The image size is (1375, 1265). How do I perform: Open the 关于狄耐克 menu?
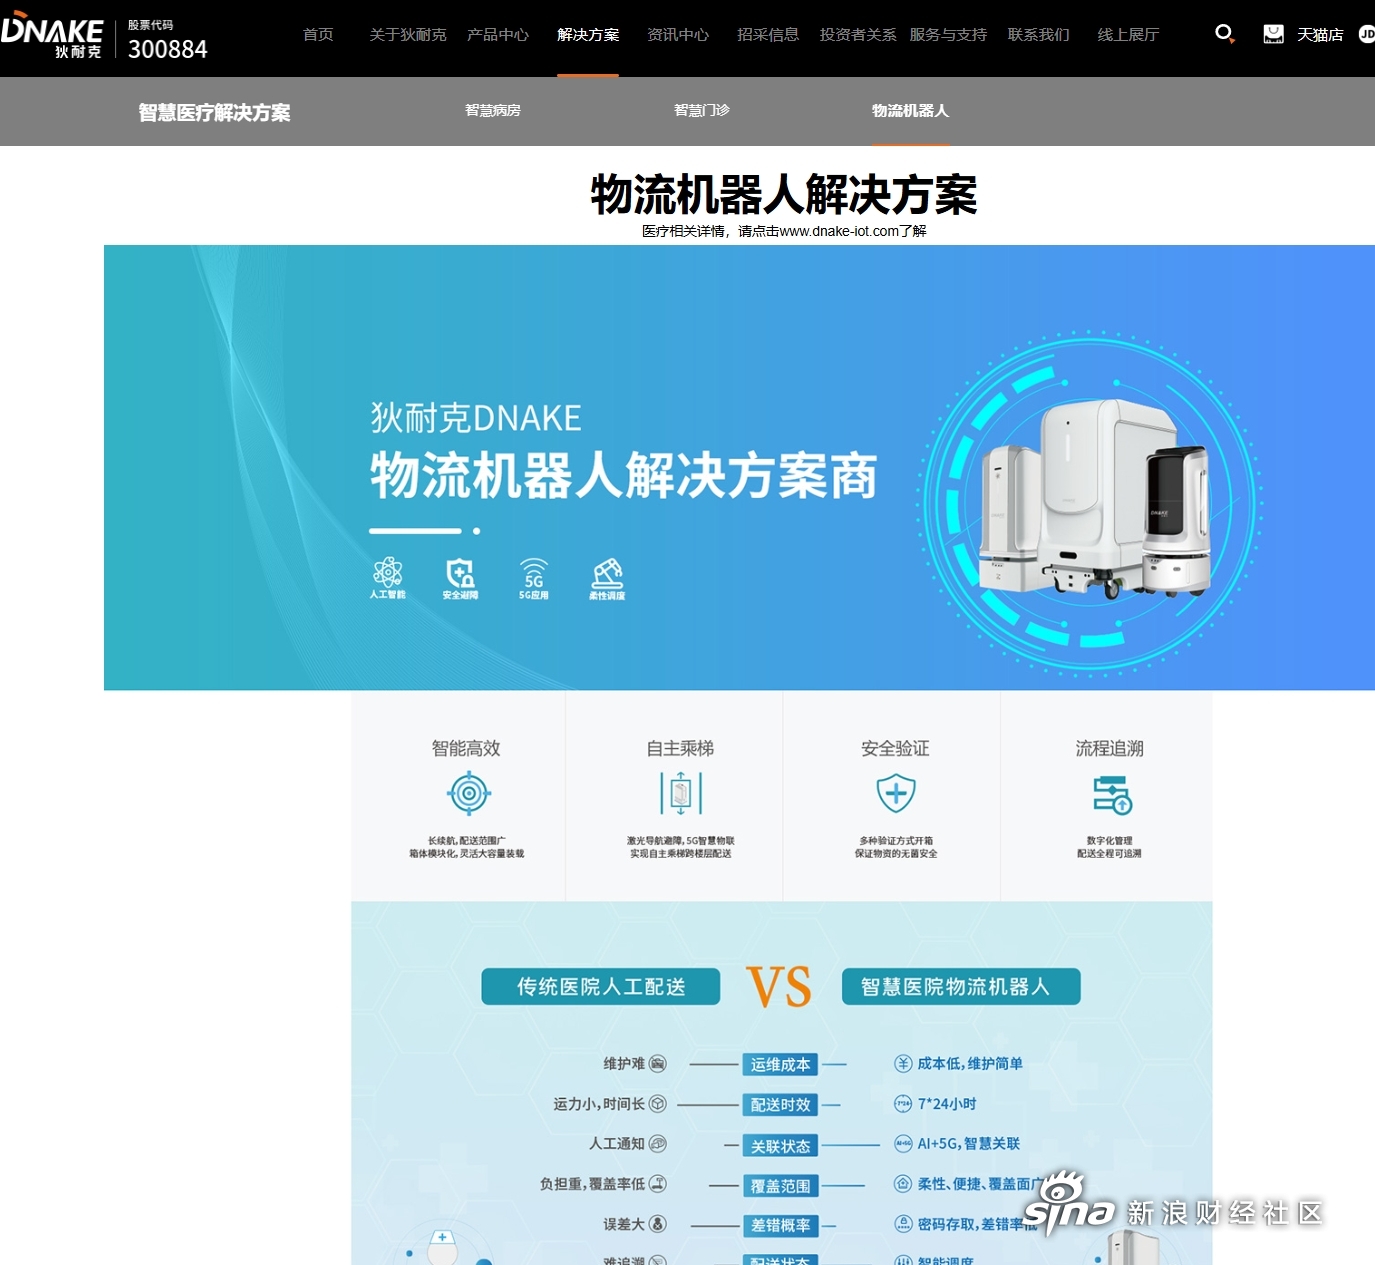click(408, 34)
